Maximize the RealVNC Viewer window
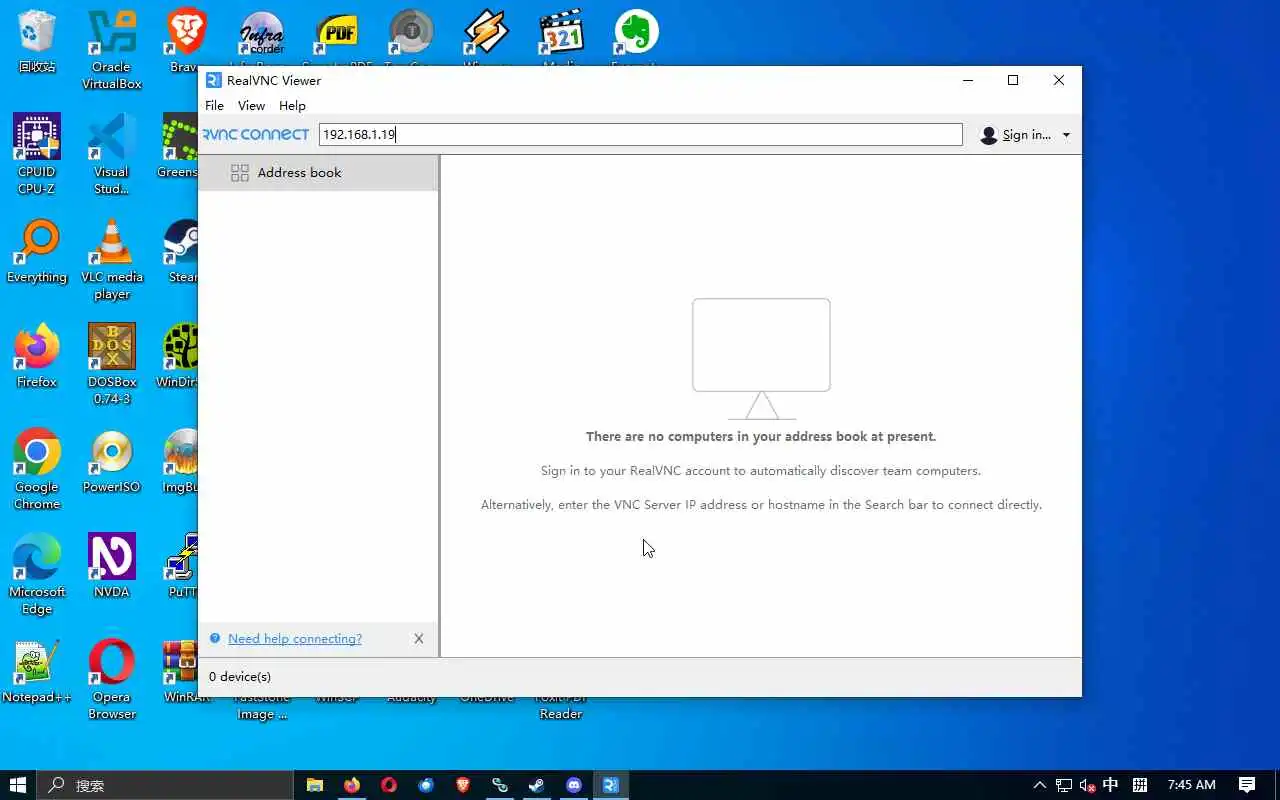The height and width of the screenshot is (800, 1280). click(1013, 80)
